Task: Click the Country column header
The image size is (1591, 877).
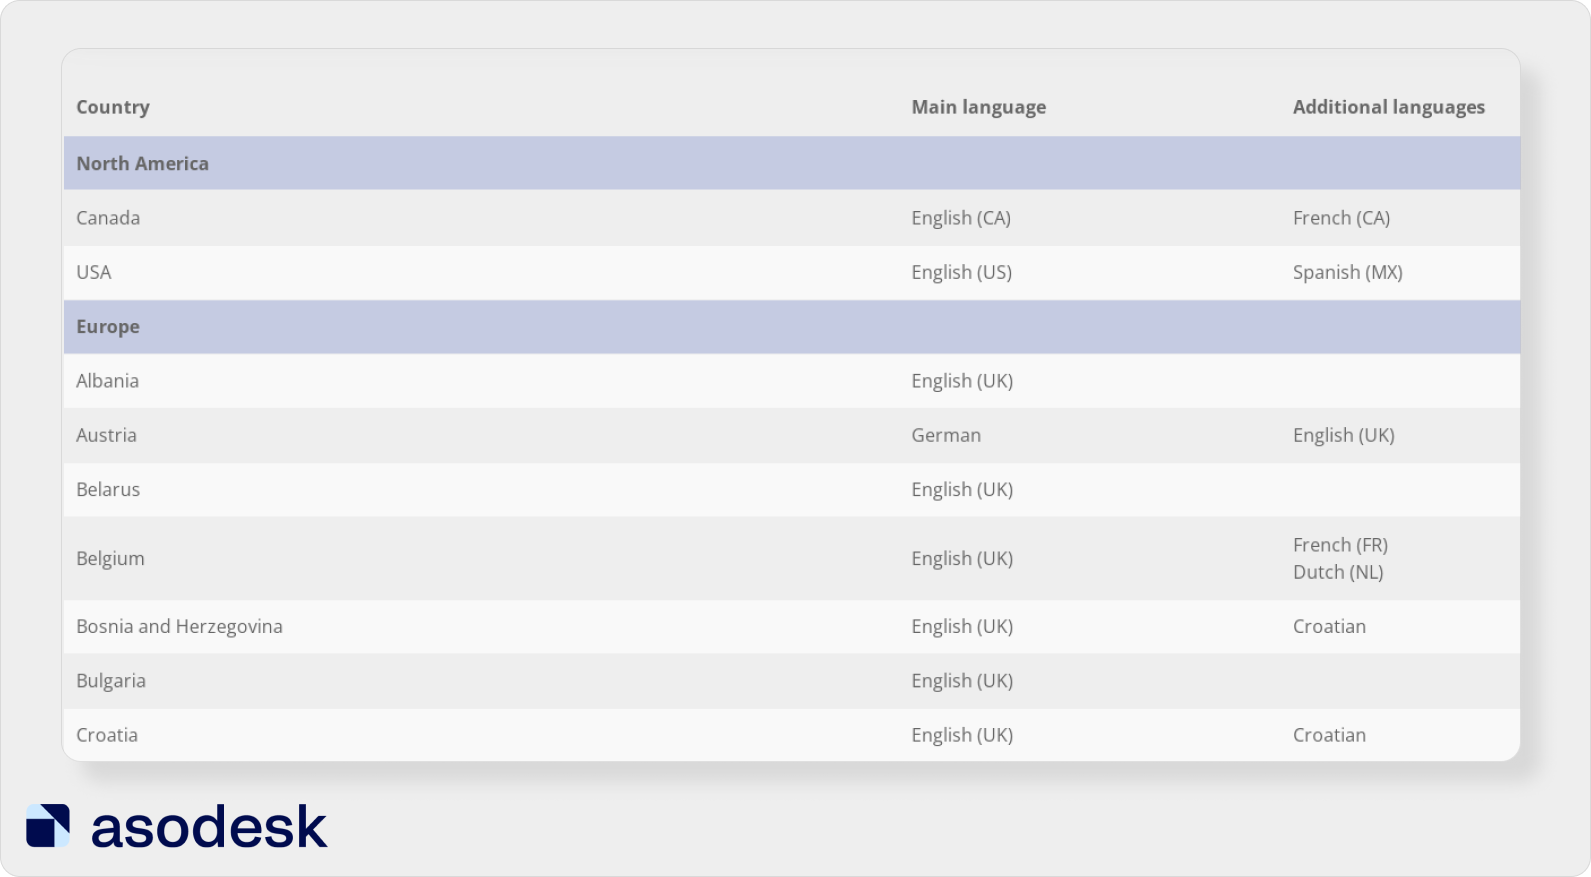Action: click(x=113, y=107)
